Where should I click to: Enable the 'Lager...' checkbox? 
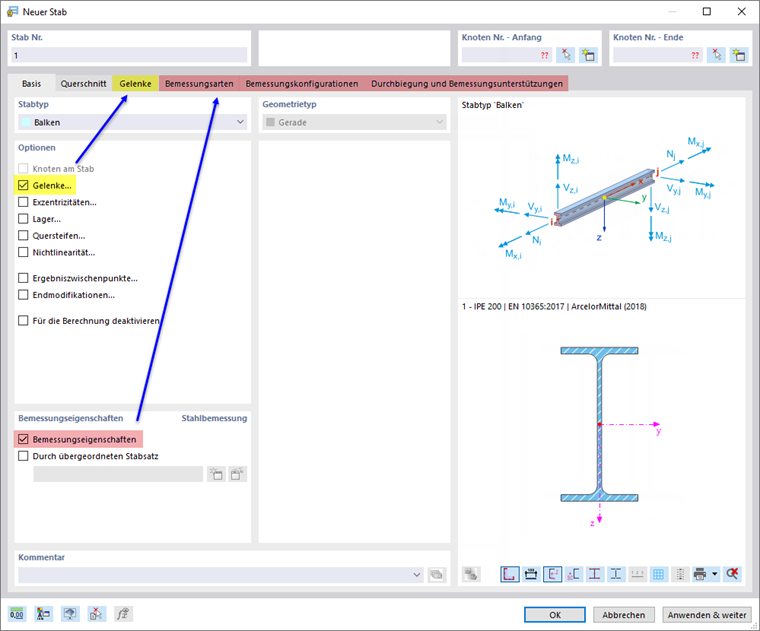click(x=23, y=219)
